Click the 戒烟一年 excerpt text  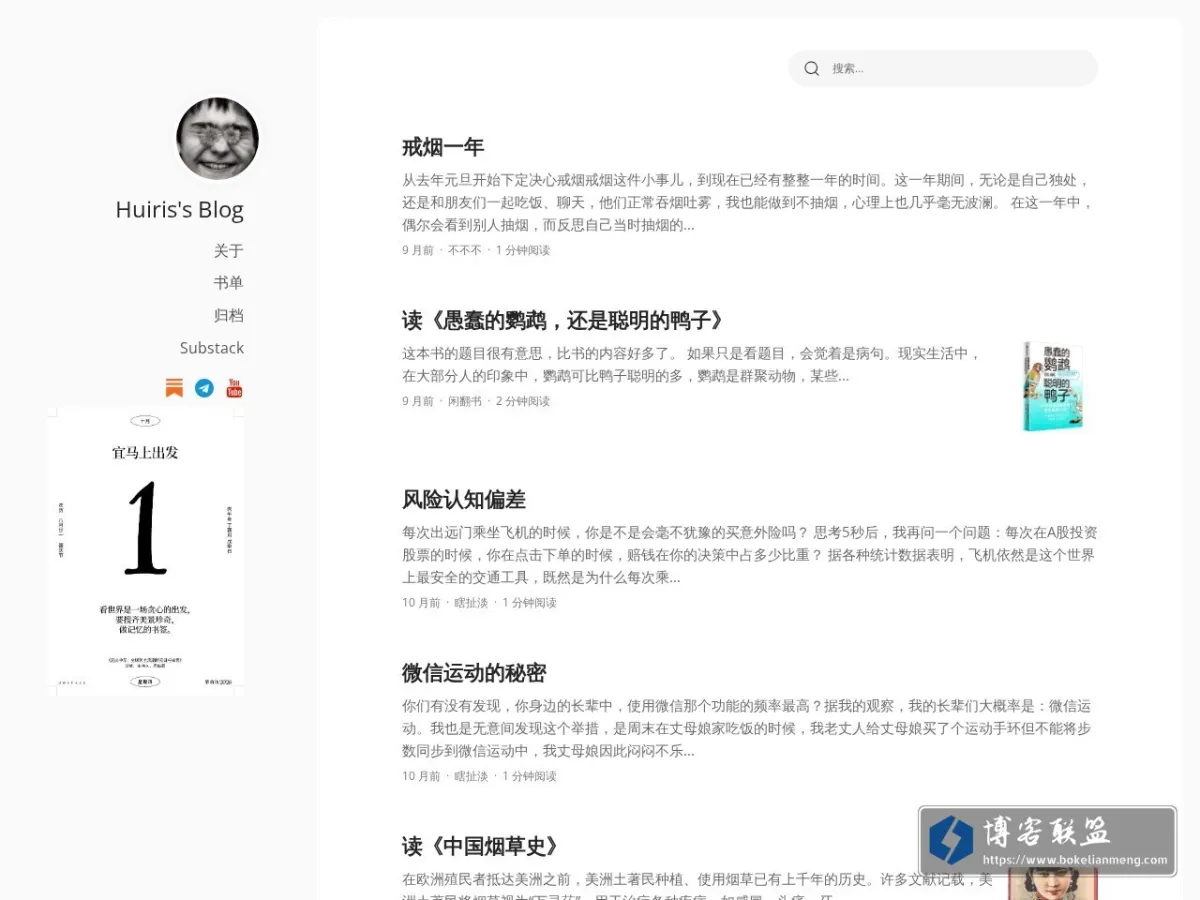[749, 203]
